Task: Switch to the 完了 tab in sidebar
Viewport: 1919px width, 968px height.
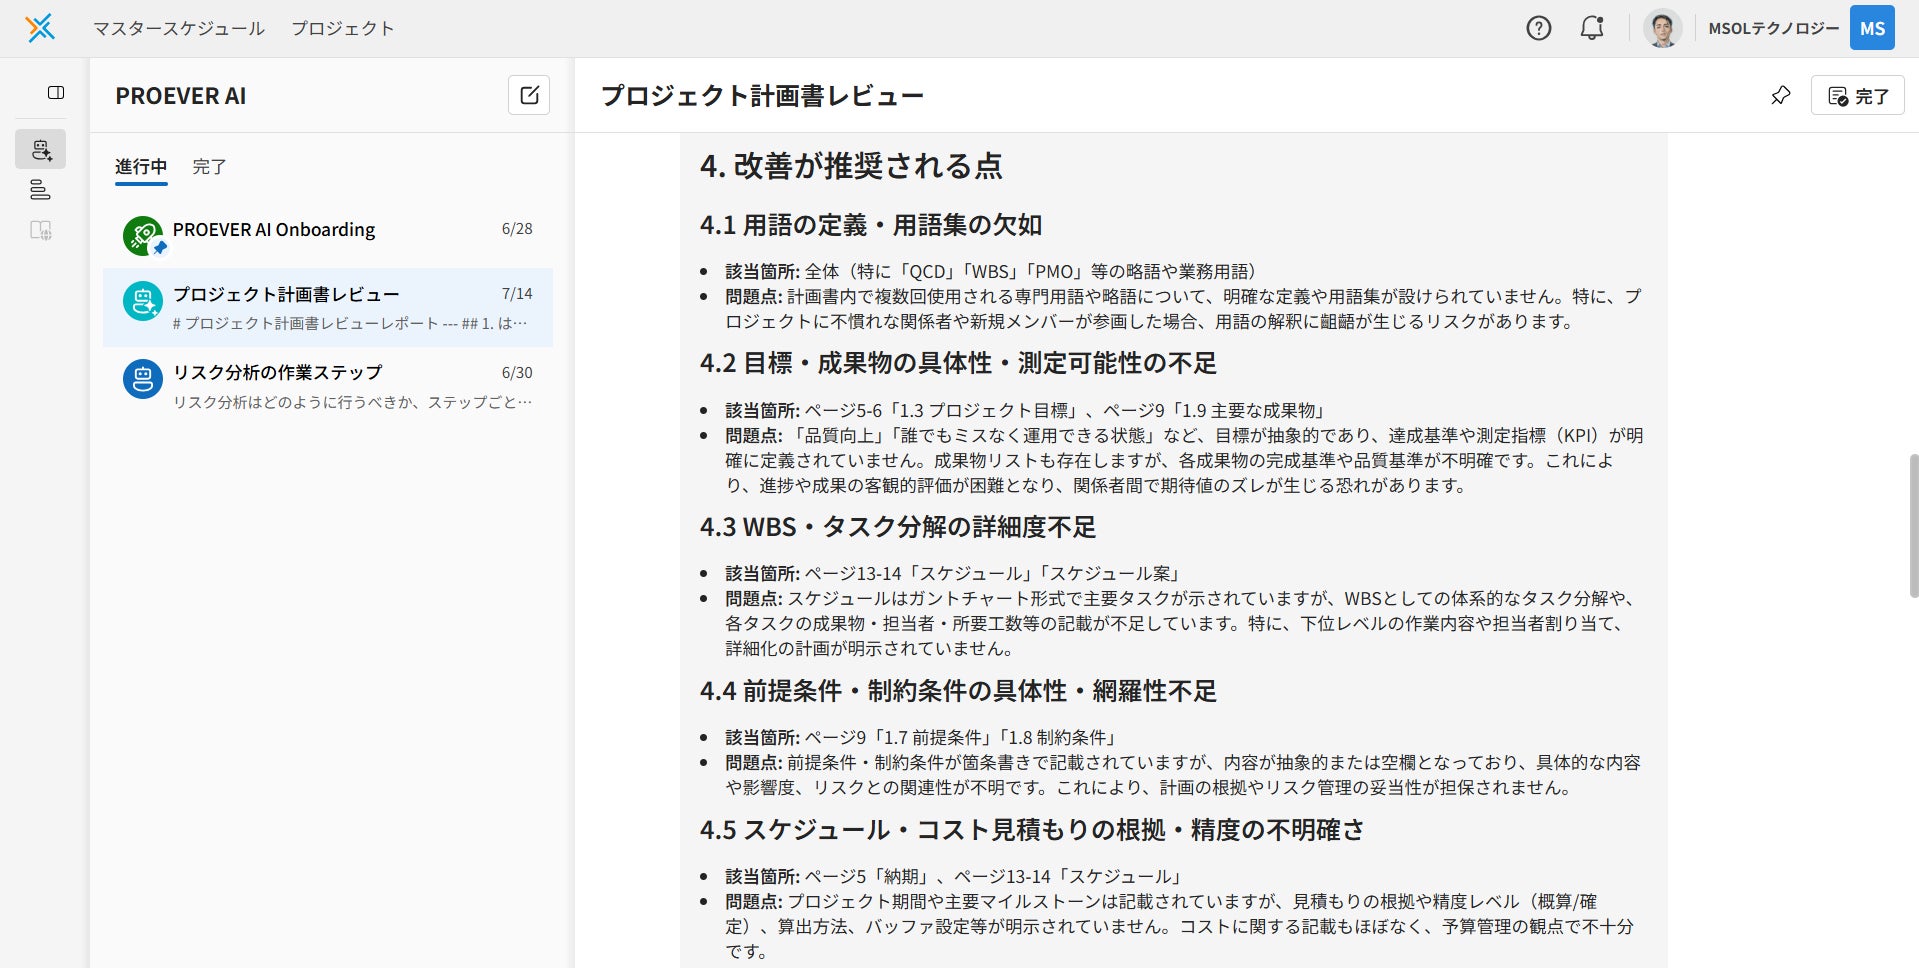Action: coord(209,167)
